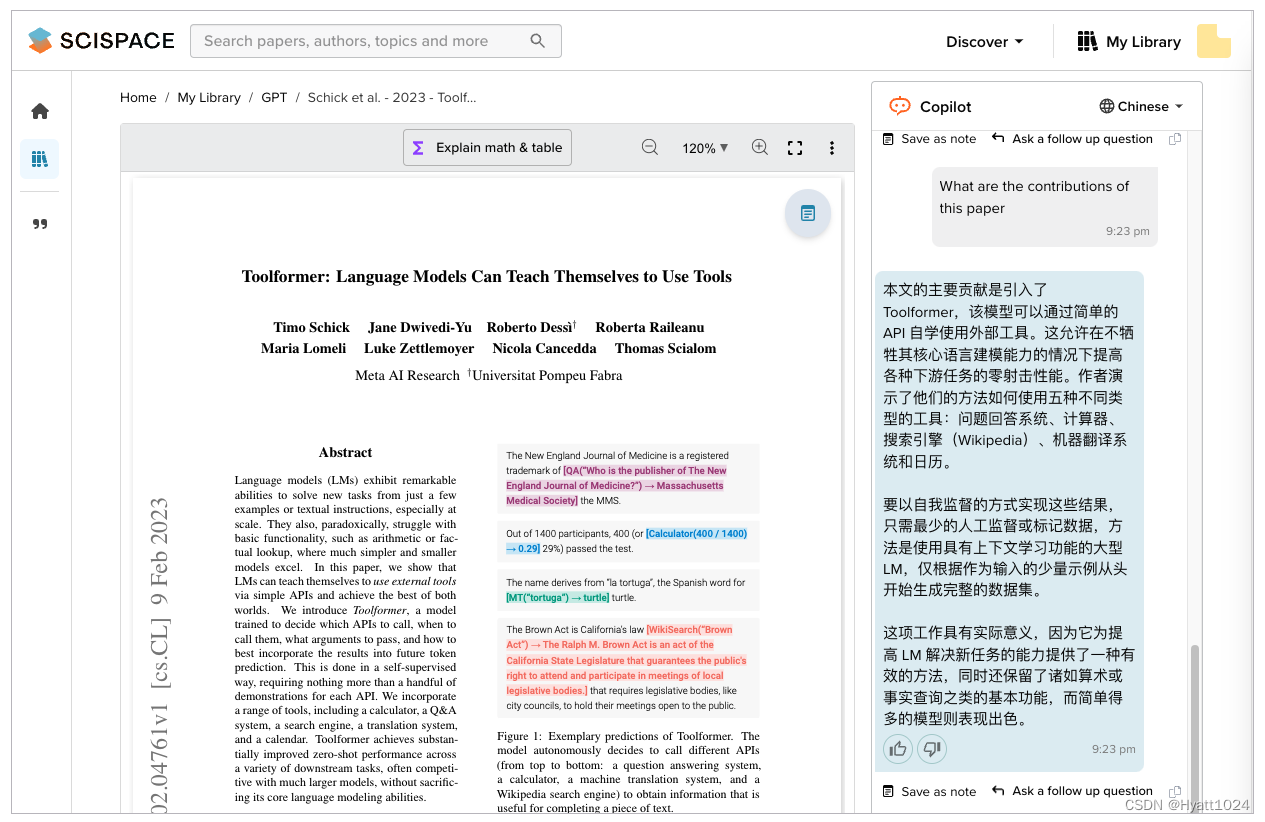
Task: Open My Library in the header
Action: click(x=1129, y=41)
